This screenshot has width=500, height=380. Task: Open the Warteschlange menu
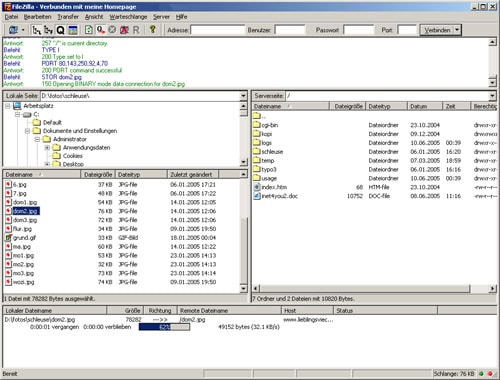pos(128,17)
